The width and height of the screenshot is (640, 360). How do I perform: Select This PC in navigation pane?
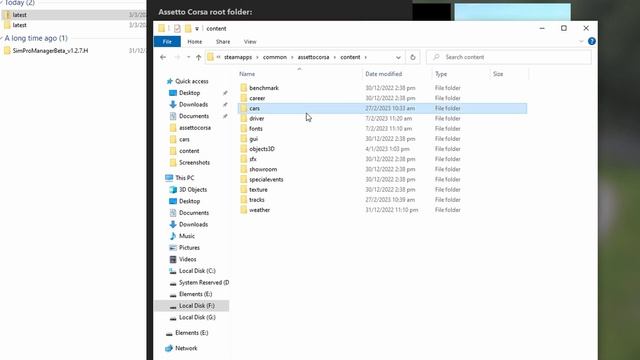pyautogui.click(x=184, y=178)
